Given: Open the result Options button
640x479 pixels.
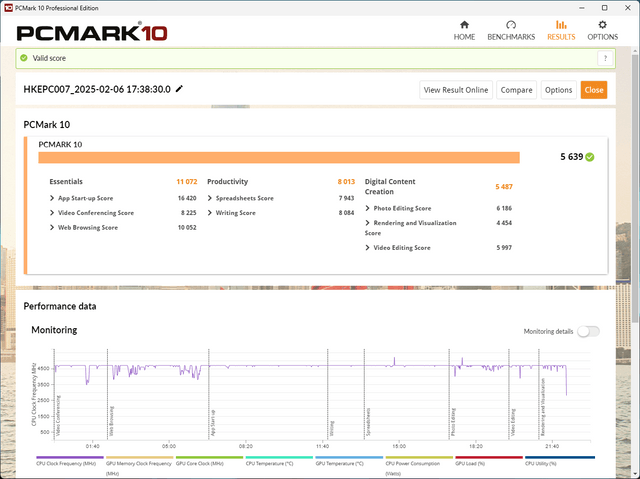Looking at the screenshot, I should point(558,90).
